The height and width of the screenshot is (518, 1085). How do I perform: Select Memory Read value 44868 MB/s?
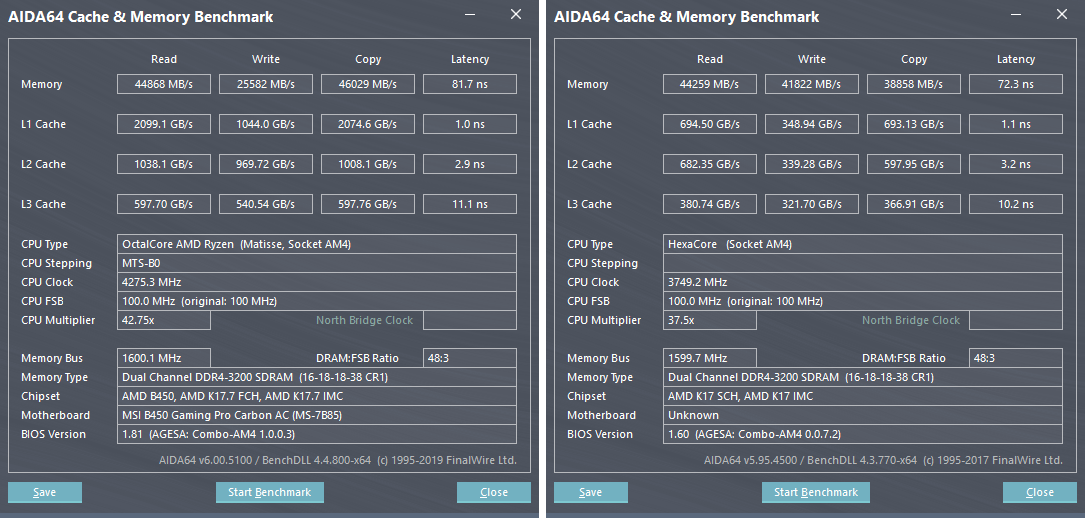(164, 84)
